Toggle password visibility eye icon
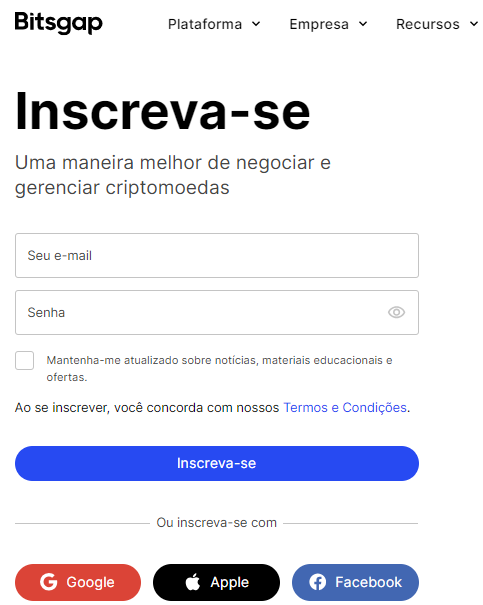The height and width of the screenshot is (605, 483). click(x=396, y=312)
